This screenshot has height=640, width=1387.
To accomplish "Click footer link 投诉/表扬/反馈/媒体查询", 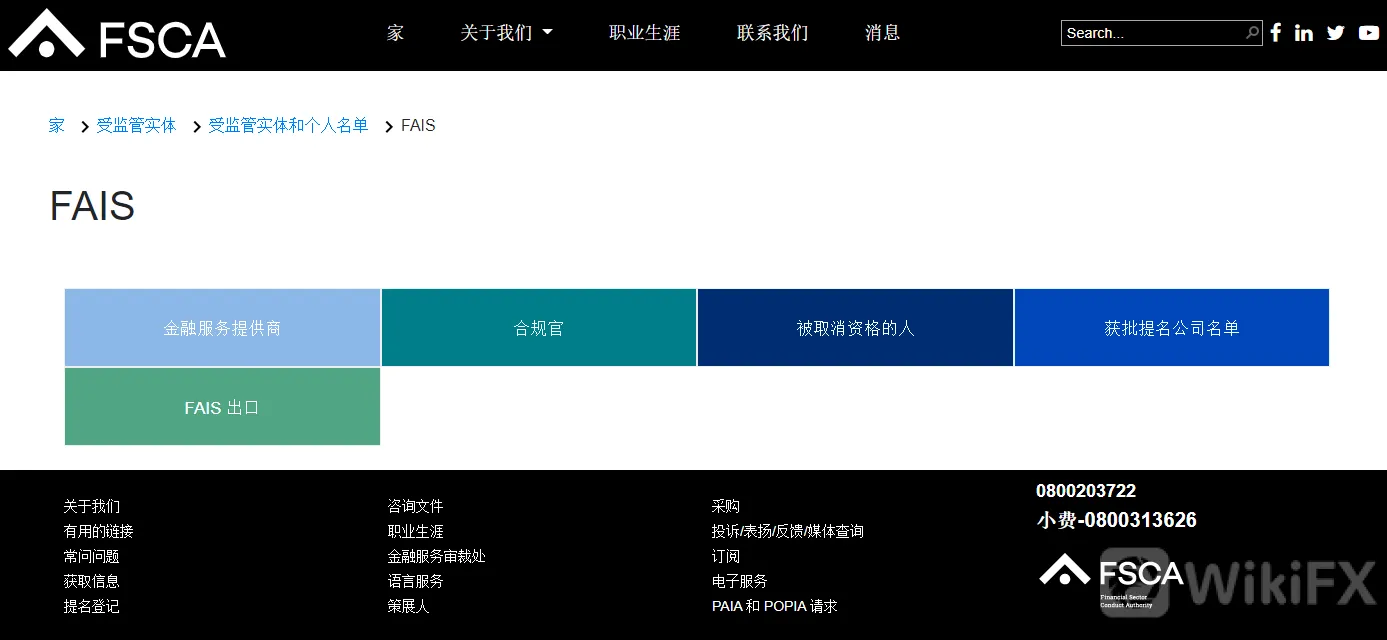I will (788, 532).
